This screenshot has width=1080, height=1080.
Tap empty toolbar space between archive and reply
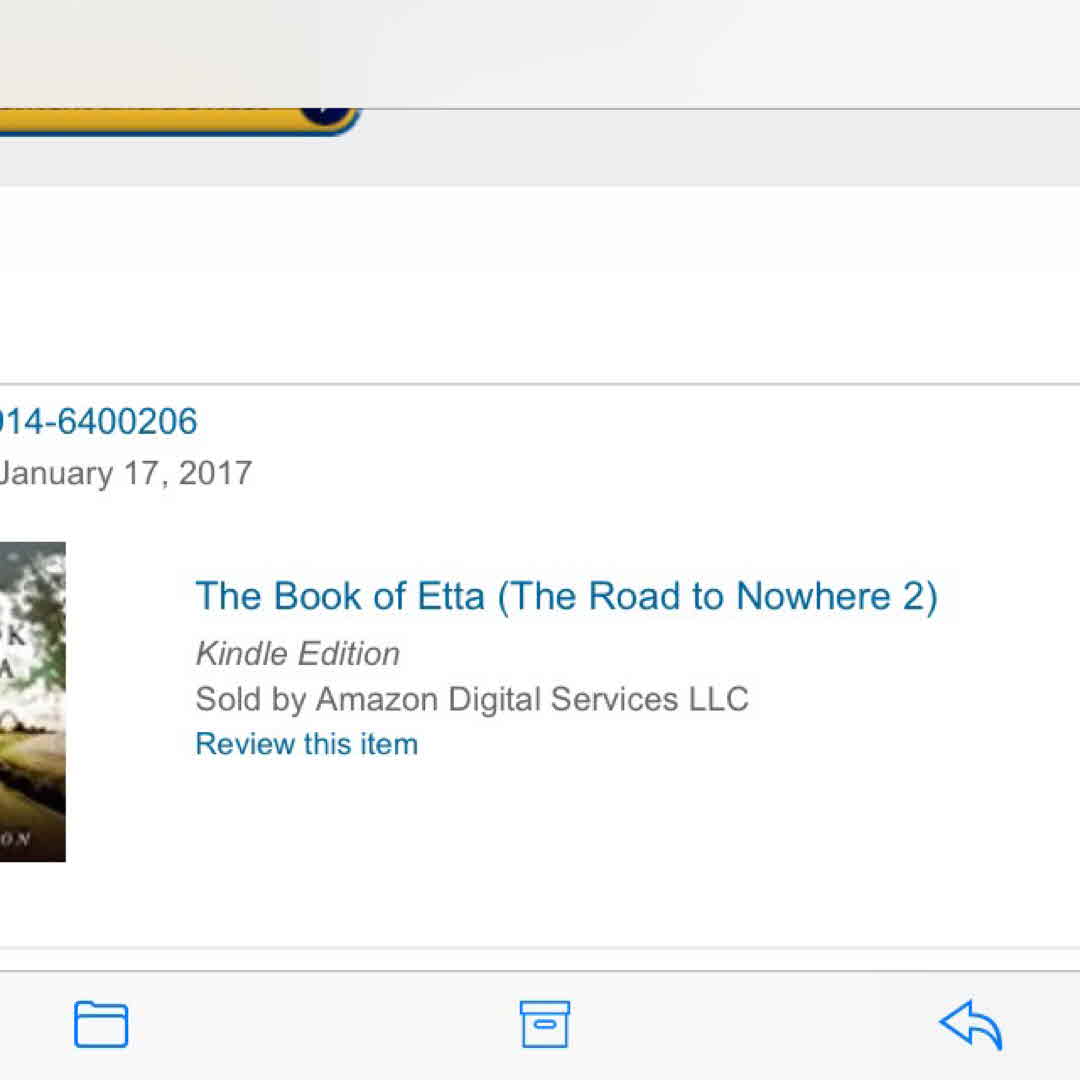point(760,1024)
